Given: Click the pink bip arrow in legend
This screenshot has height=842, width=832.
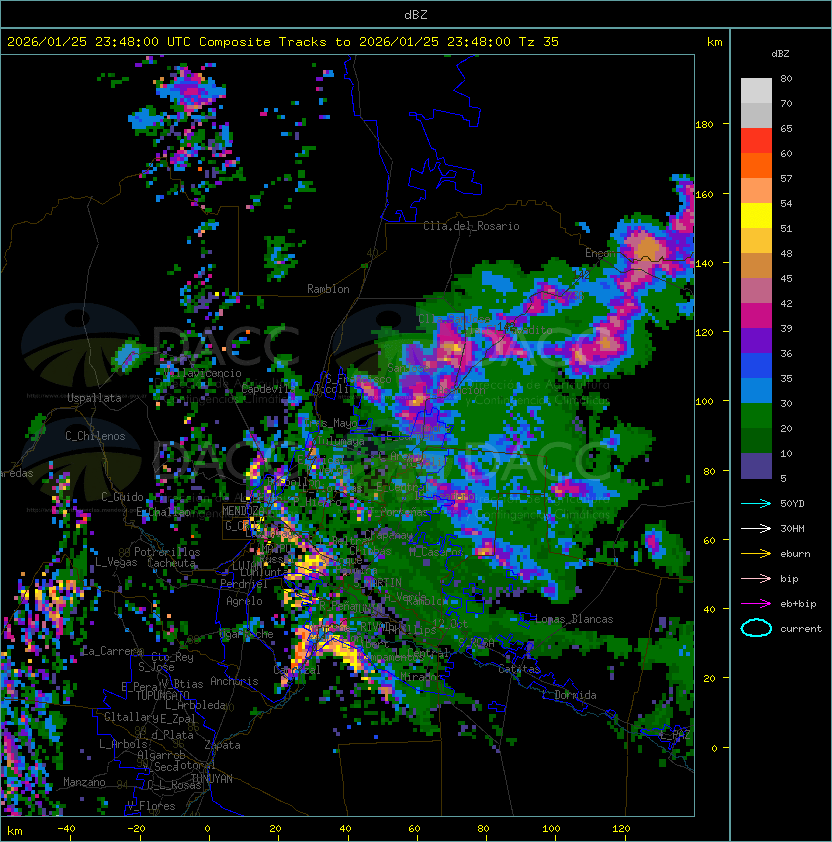Looking at the screenshot, I should coord(756,578).
